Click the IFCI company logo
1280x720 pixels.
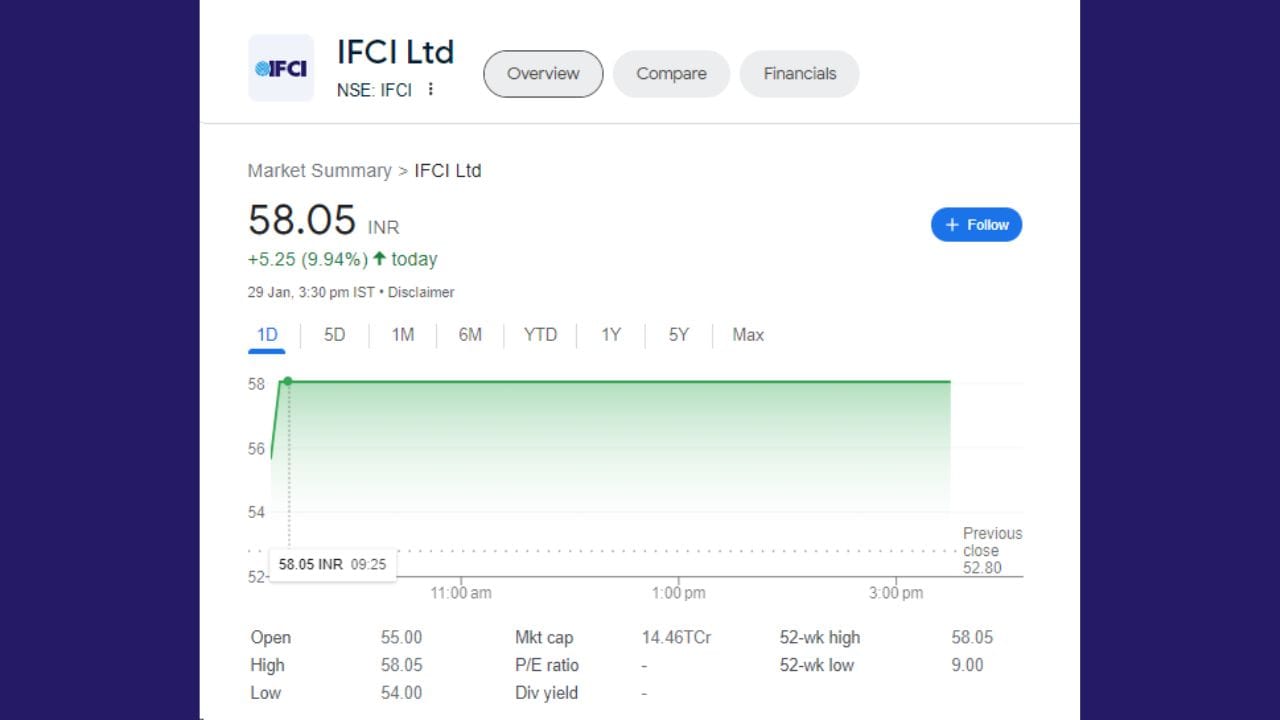tap(281, 67)
